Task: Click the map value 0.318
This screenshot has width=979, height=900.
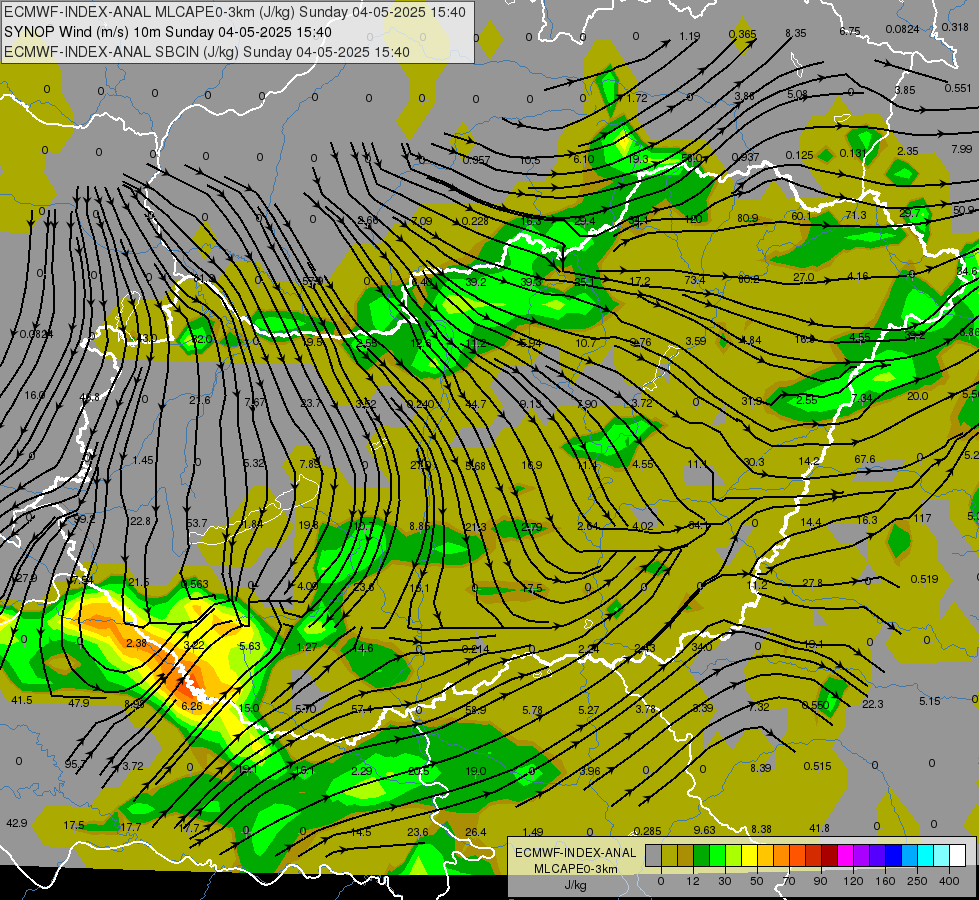Action: pos(955,27)
